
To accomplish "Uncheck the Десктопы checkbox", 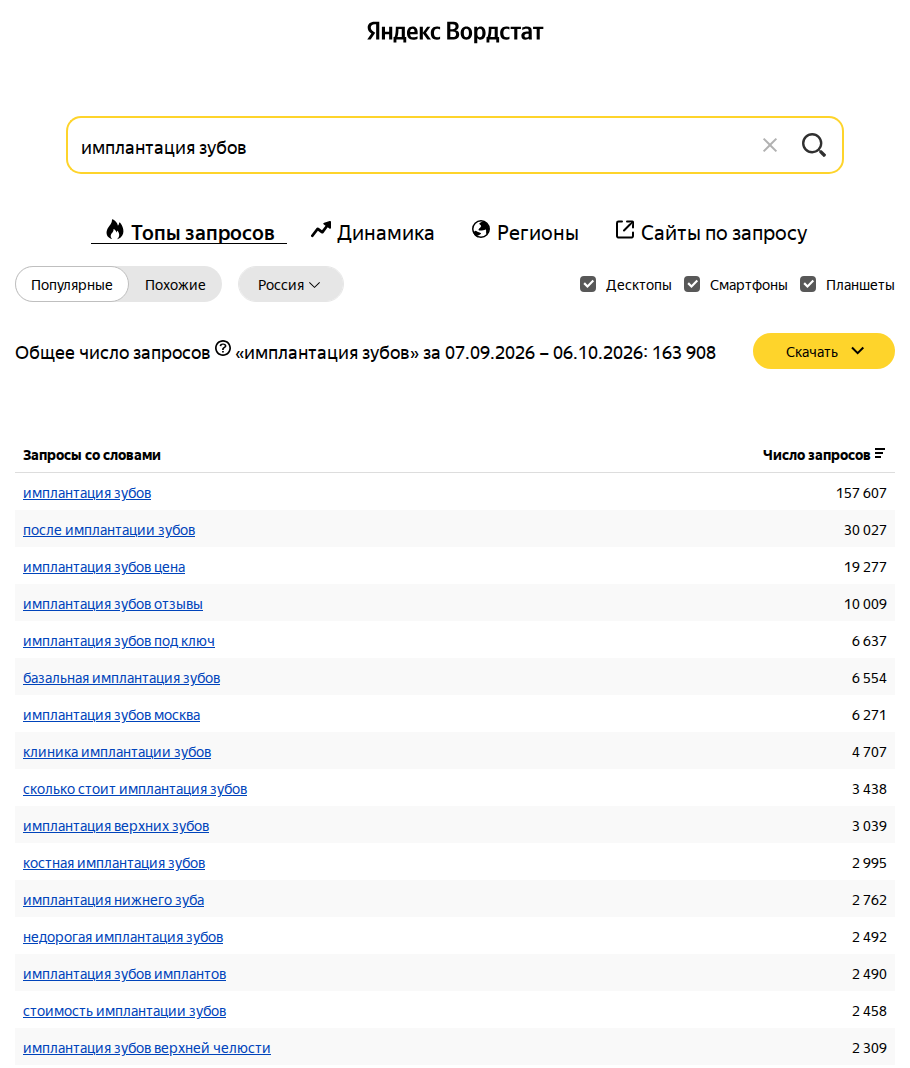I will coord(588,284).
